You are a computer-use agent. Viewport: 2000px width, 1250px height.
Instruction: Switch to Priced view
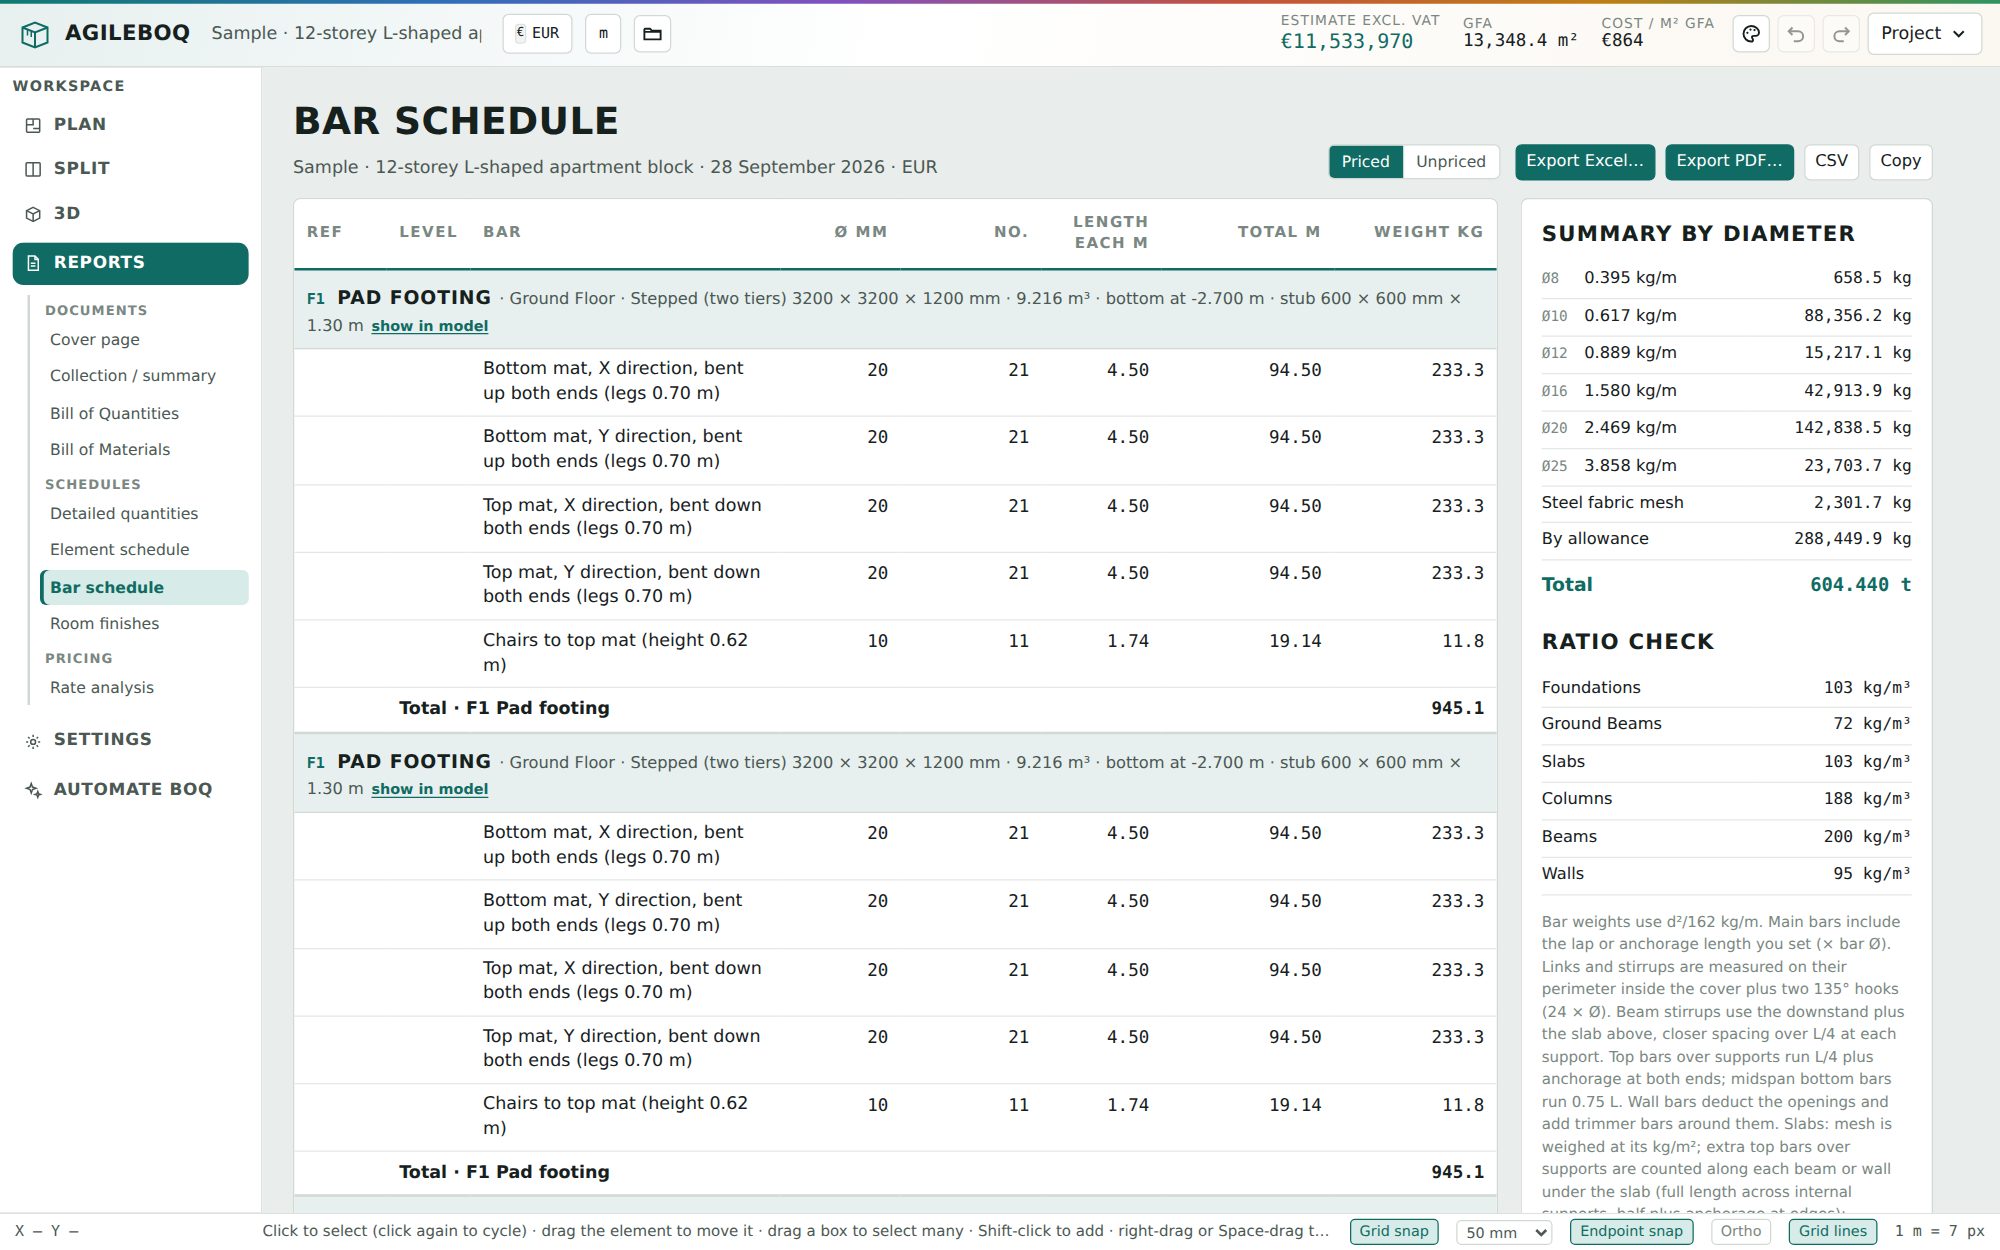point(1365,162)
